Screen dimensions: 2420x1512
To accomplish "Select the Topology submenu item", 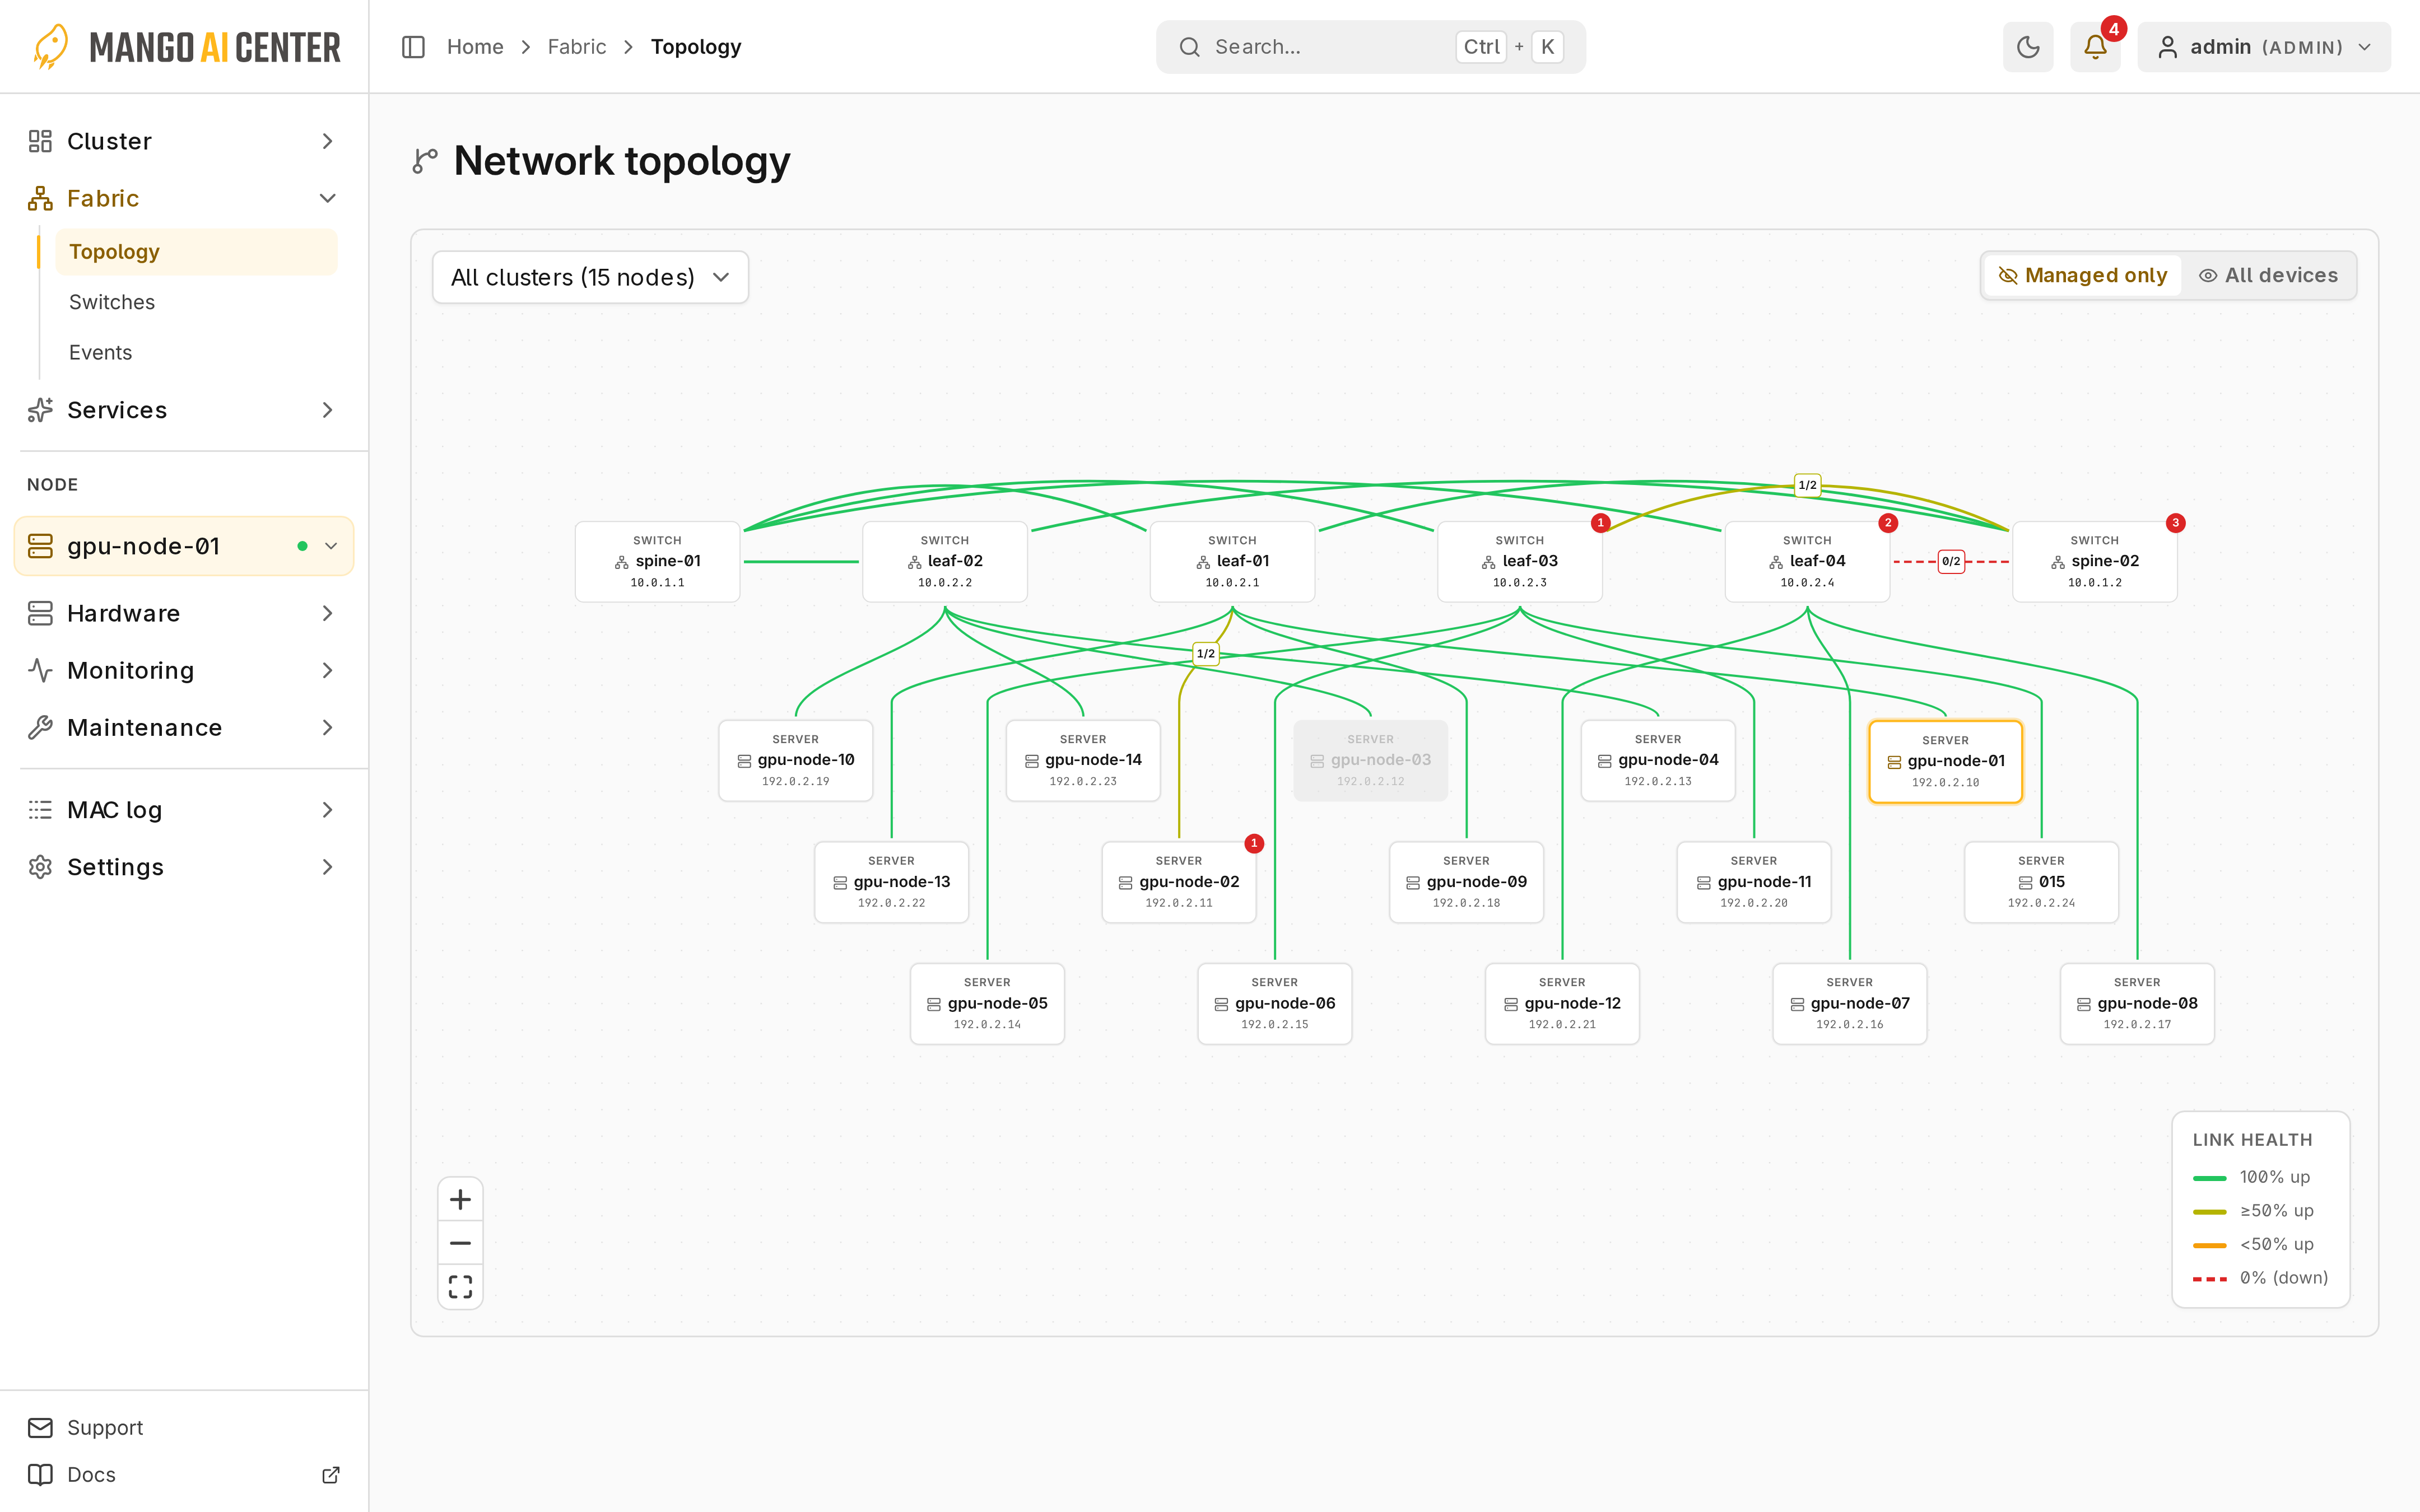I will point(196,252).
